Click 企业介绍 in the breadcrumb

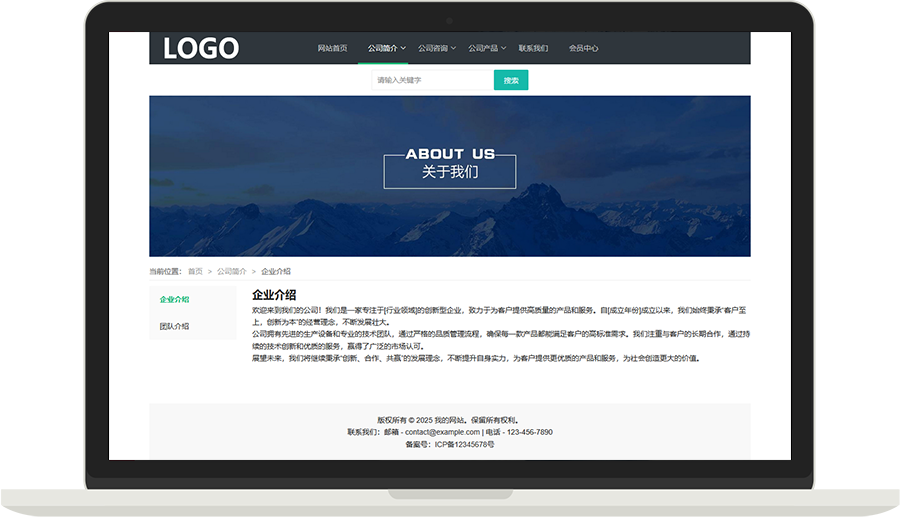coord(276,271)
